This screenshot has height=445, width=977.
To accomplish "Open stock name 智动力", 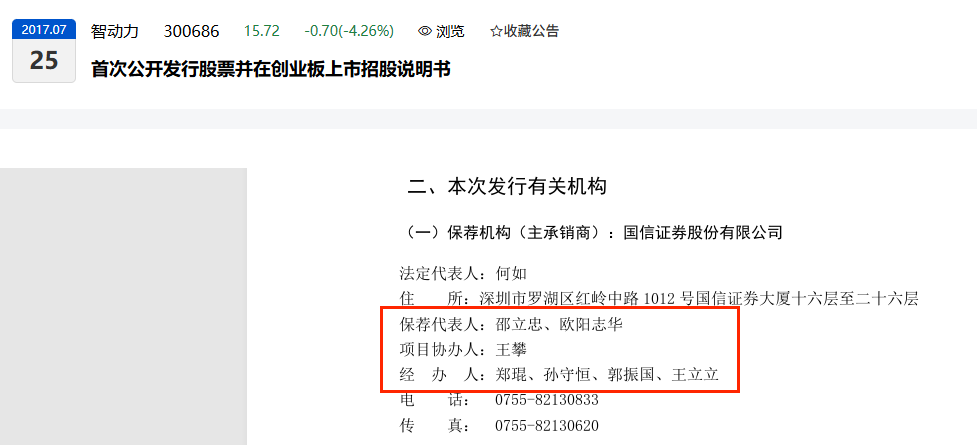I will tap(115, 31).
